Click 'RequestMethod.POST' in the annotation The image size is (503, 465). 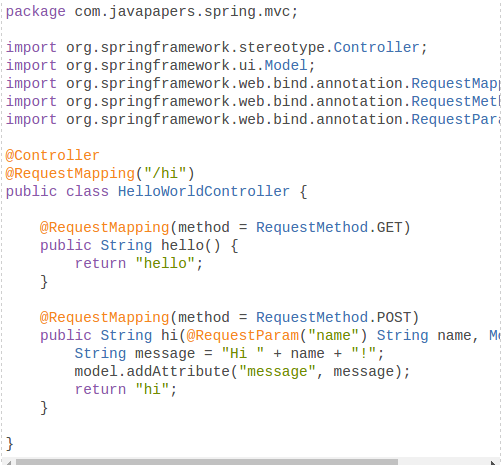(x=333, y=318)
